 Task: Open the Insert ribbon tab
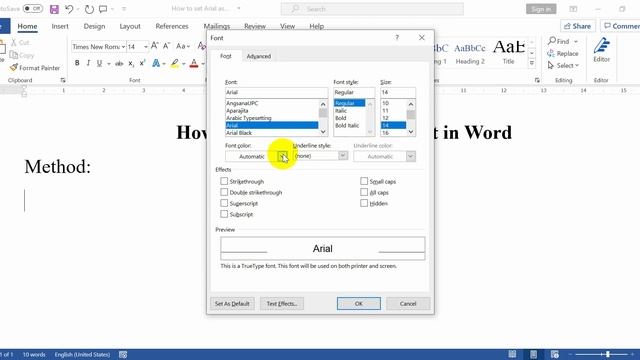coord(60,26)
